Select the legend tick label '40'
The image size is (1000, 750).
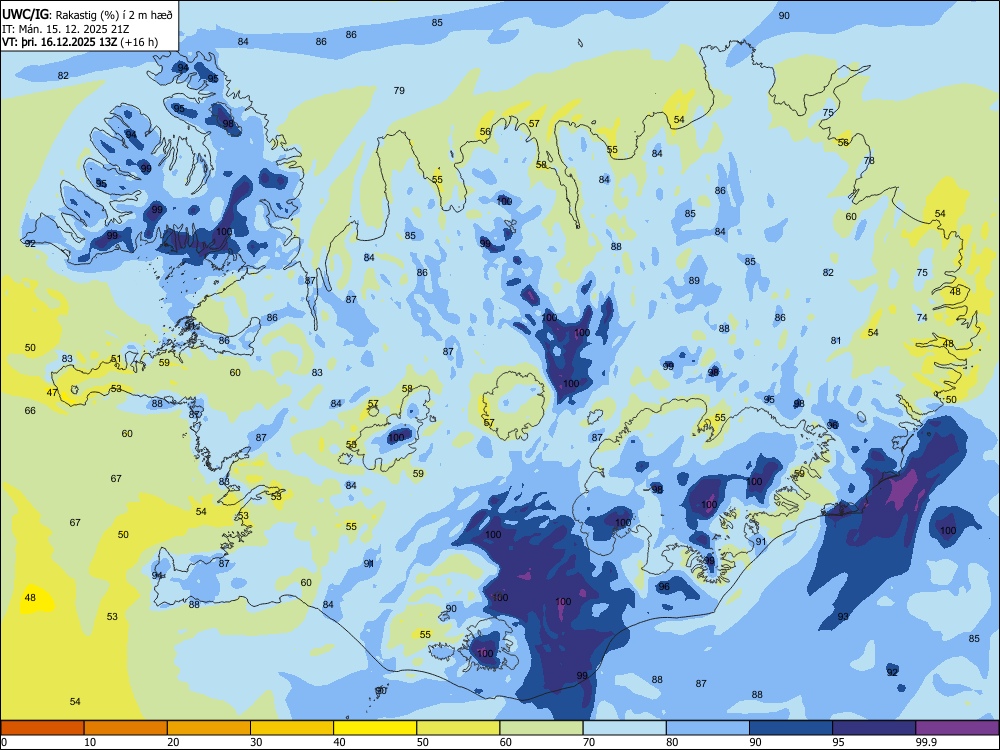(339, 742)
